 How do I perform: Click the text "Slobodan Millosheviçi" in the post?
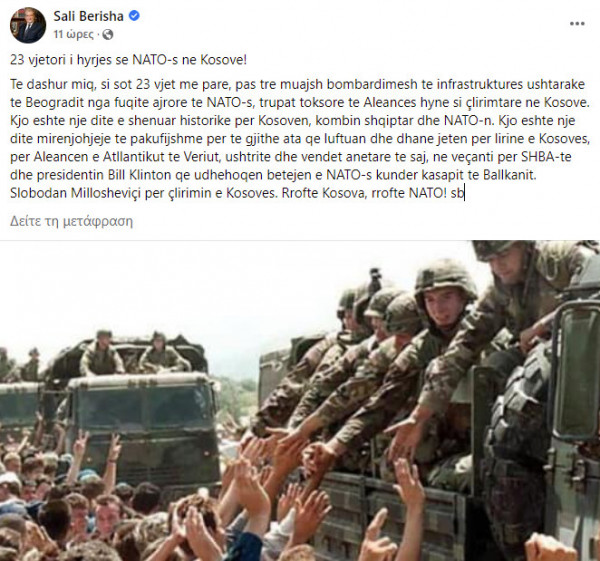[x=77, y=191]
